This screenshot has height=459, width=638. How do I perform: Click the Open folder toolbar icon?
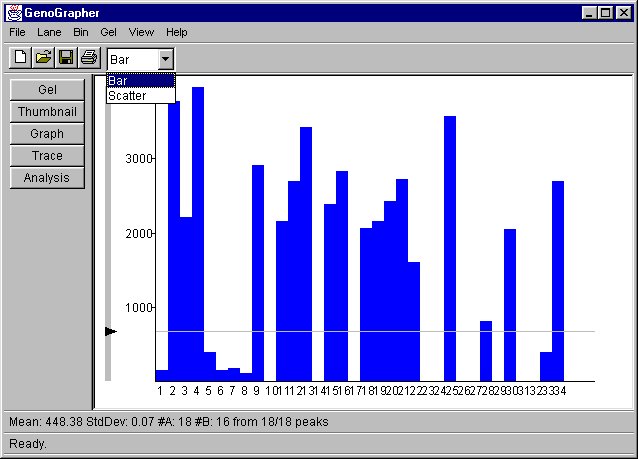(x=43, y=59)
